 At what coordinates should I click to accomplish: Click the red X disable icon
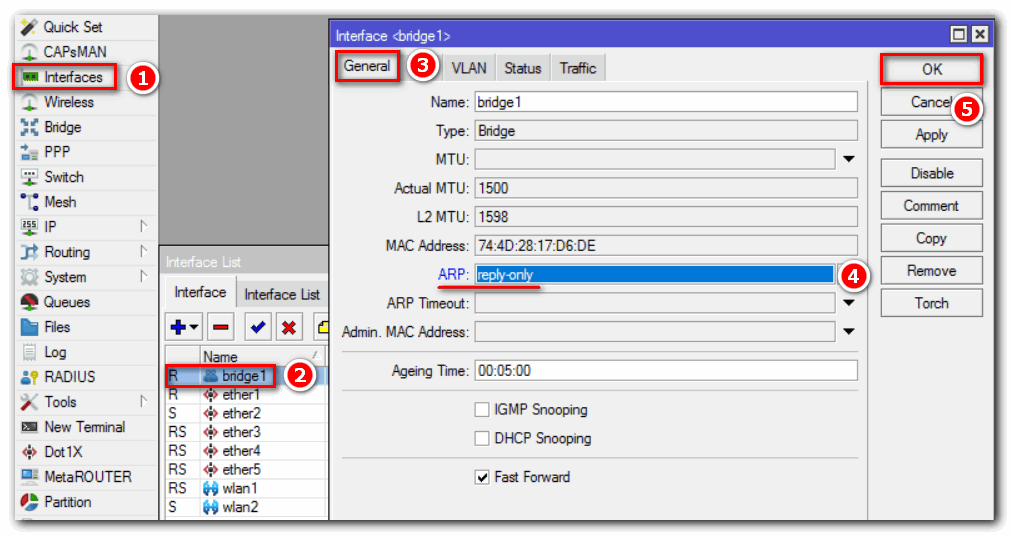pyautogui.click(x=289, y=327)
